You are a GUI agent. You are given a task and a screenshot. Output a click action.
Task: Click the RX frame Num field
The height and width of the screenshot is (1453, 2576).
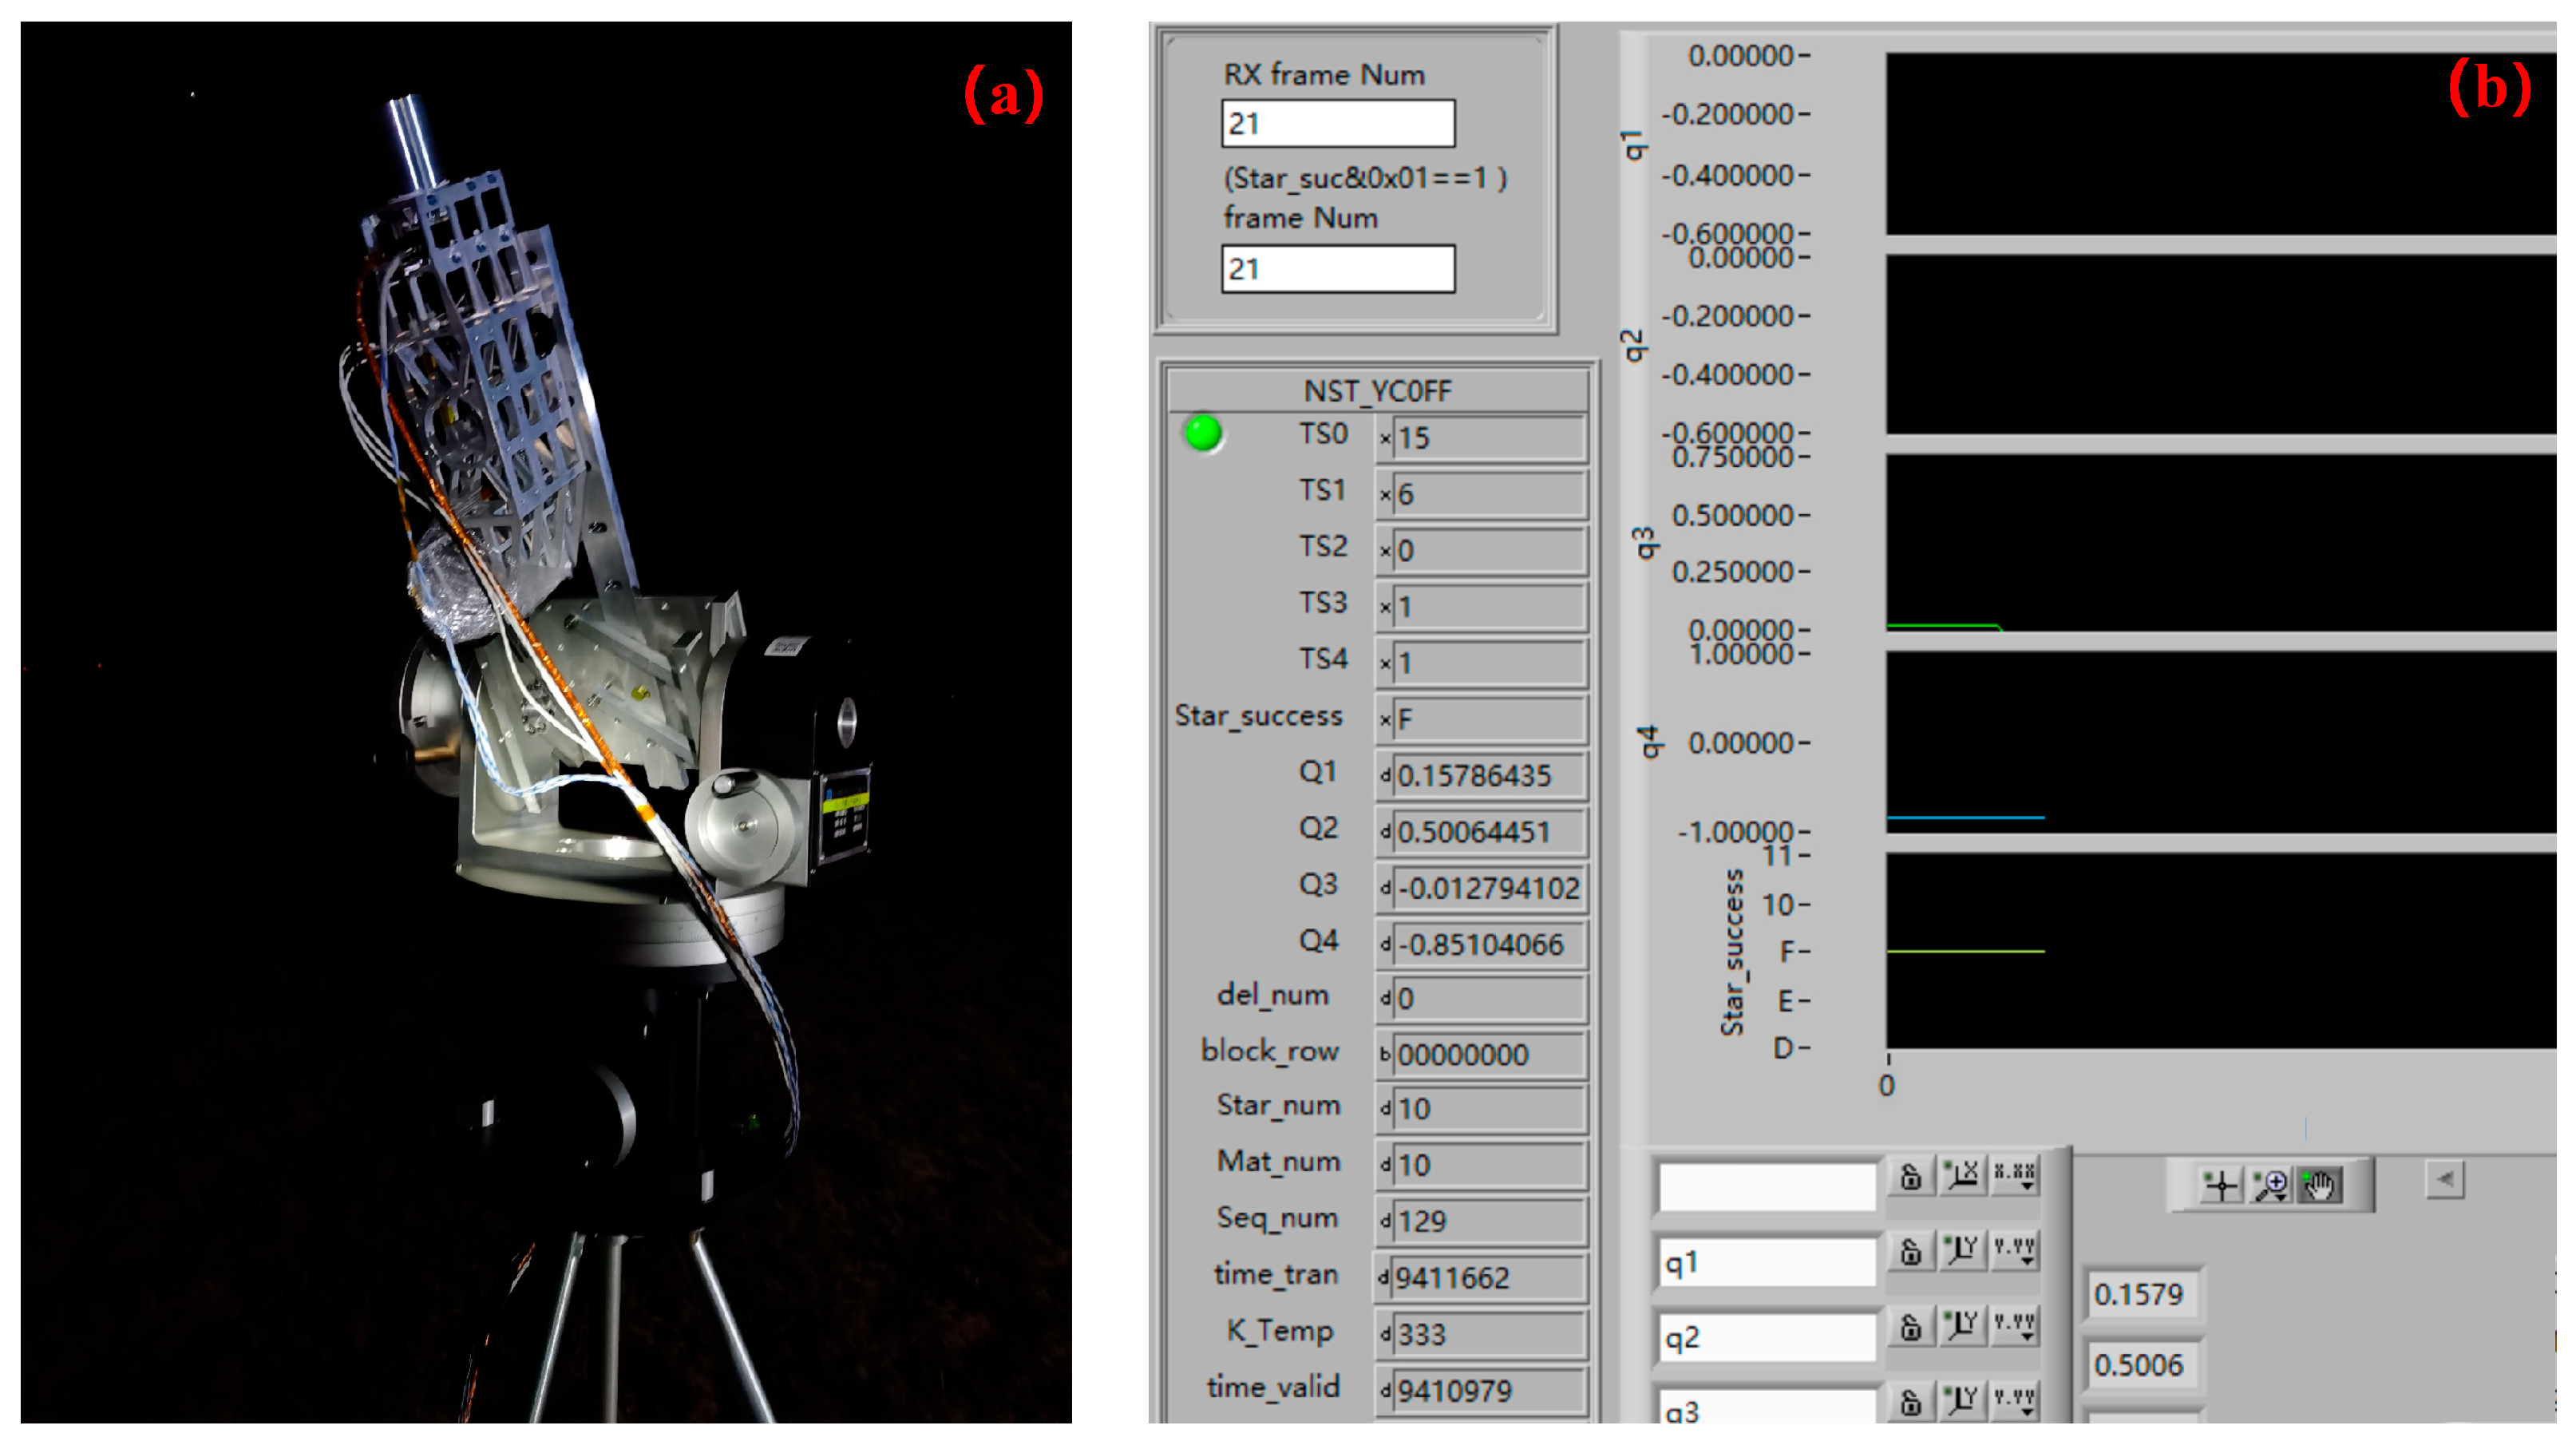pos(1337,124)
